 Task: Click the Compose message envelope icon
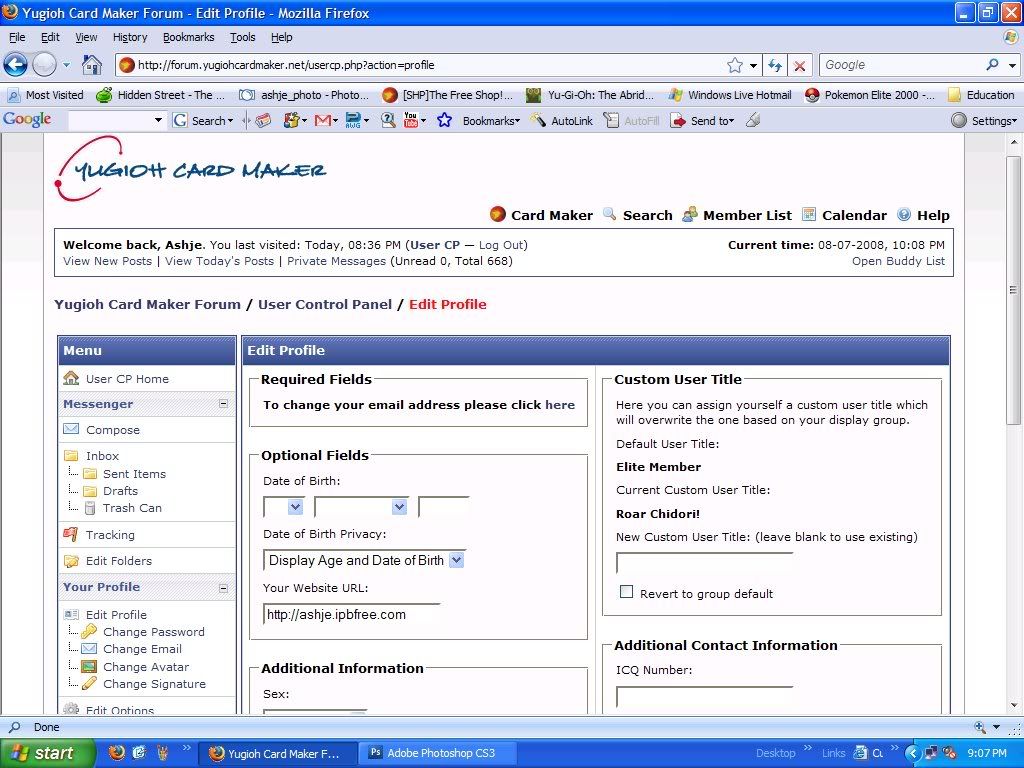tap(71, 430)
